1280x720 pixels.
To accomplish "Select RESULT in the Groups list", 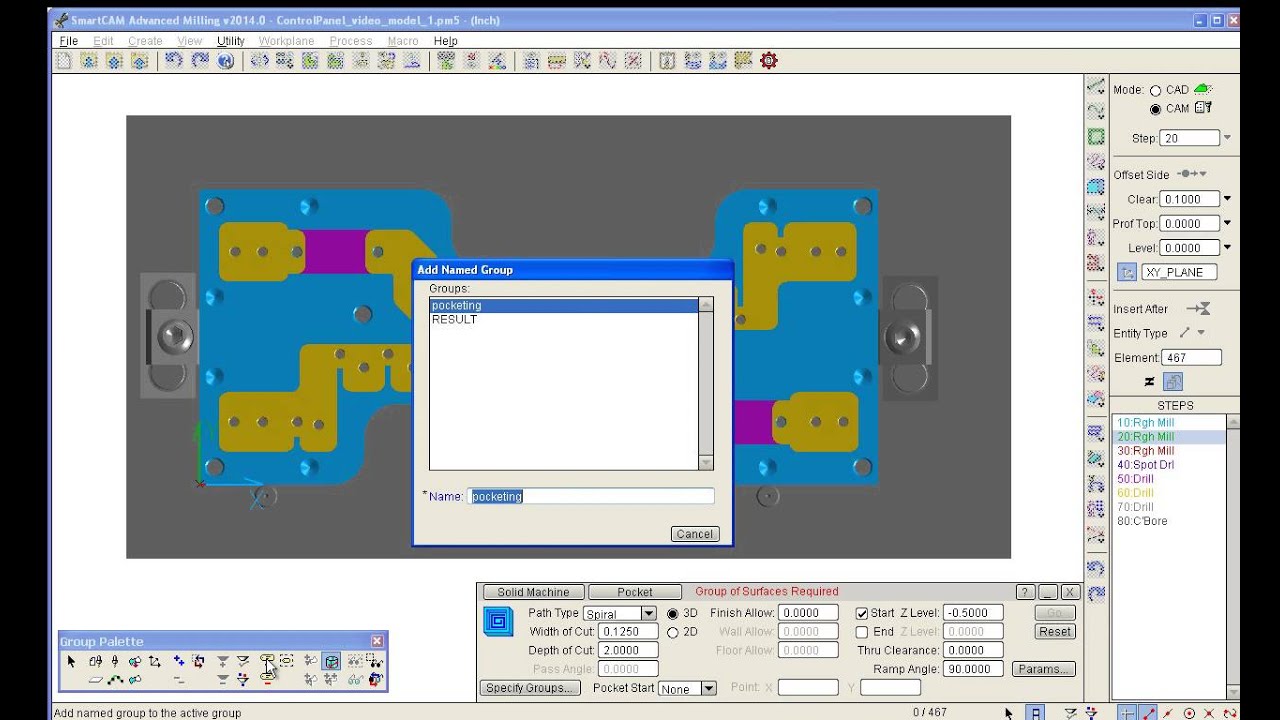I will click(x=564, y=320).
